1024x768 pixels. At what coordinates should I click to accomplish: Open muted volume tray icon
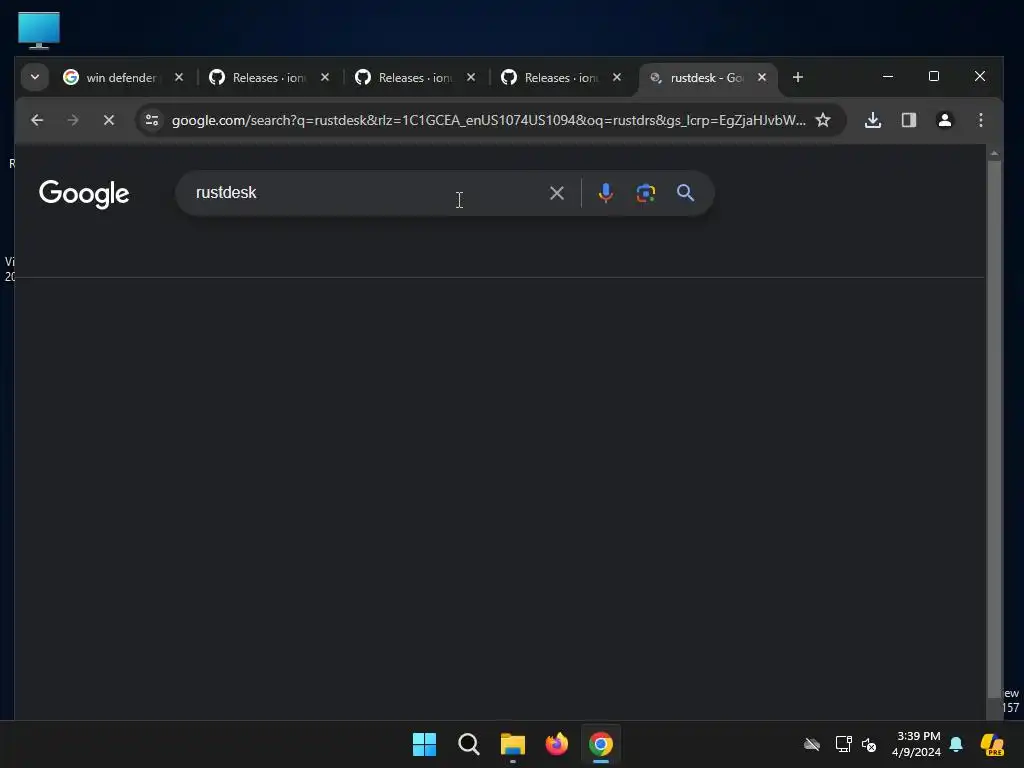tap(869, 744)
